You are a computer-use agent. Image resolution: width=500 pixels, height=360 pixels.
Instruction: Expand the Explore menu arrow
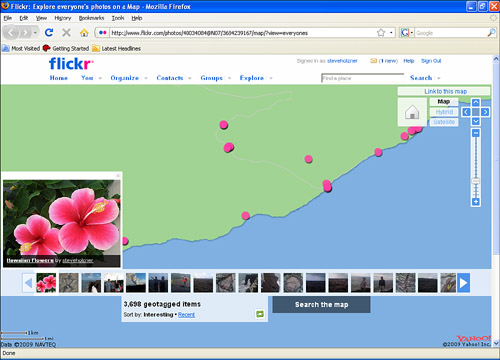271,78
